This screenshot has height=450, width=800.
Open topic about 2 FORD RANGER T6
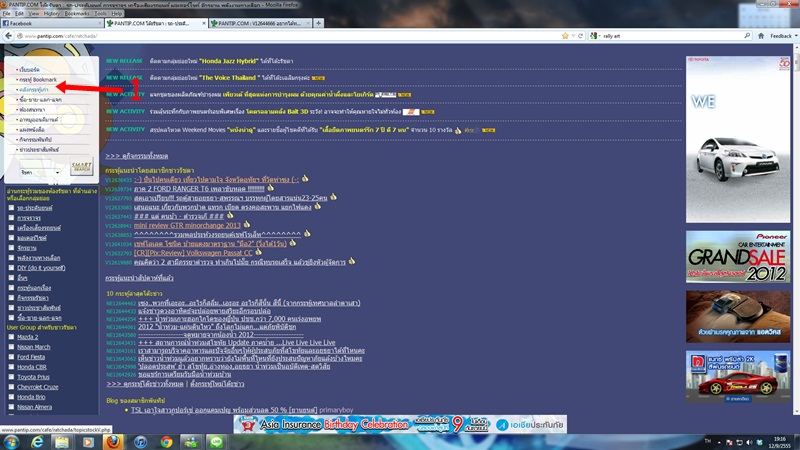(x=199, y=189)
